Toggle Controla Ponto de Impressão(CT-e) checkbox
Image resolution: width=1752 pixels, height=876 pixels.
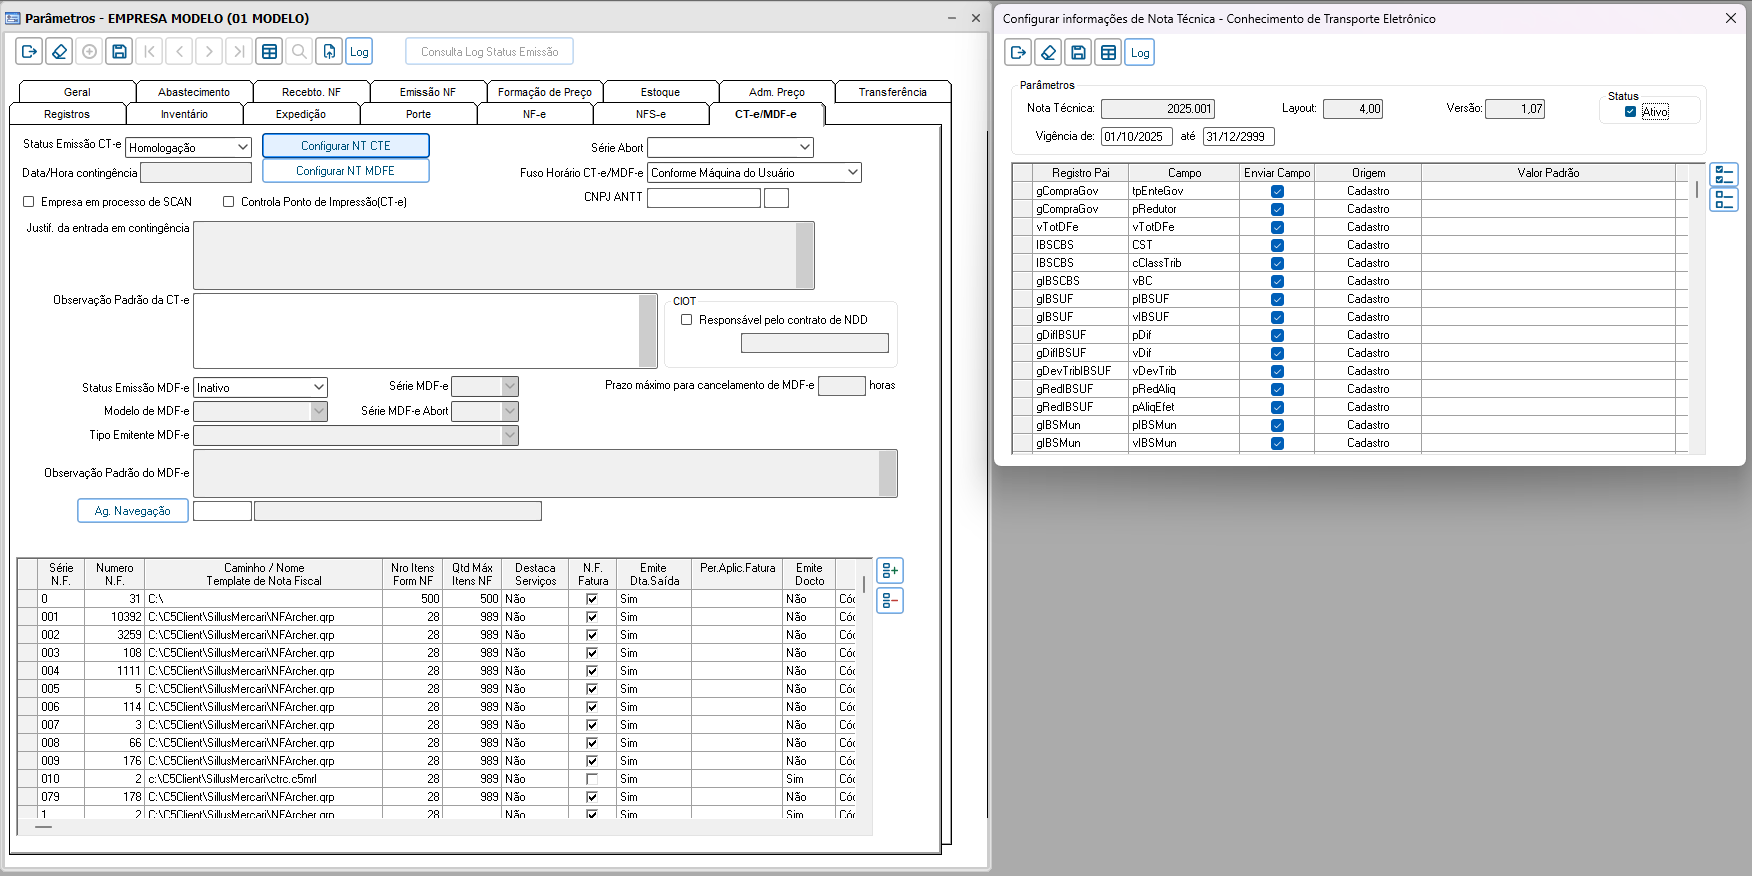coord(229,202)
